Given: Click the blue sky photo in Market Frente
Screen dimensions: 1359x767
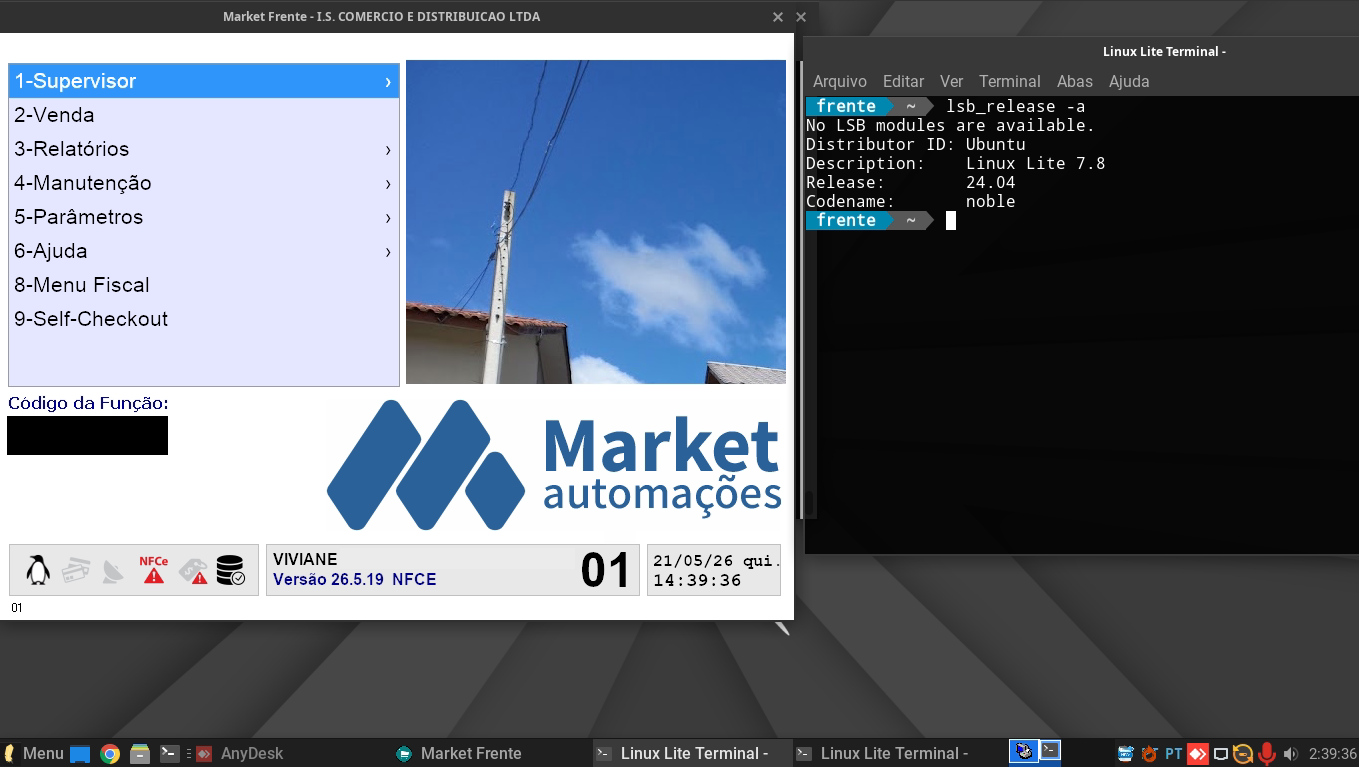Looking at the screenshot, I should [596, 222].
